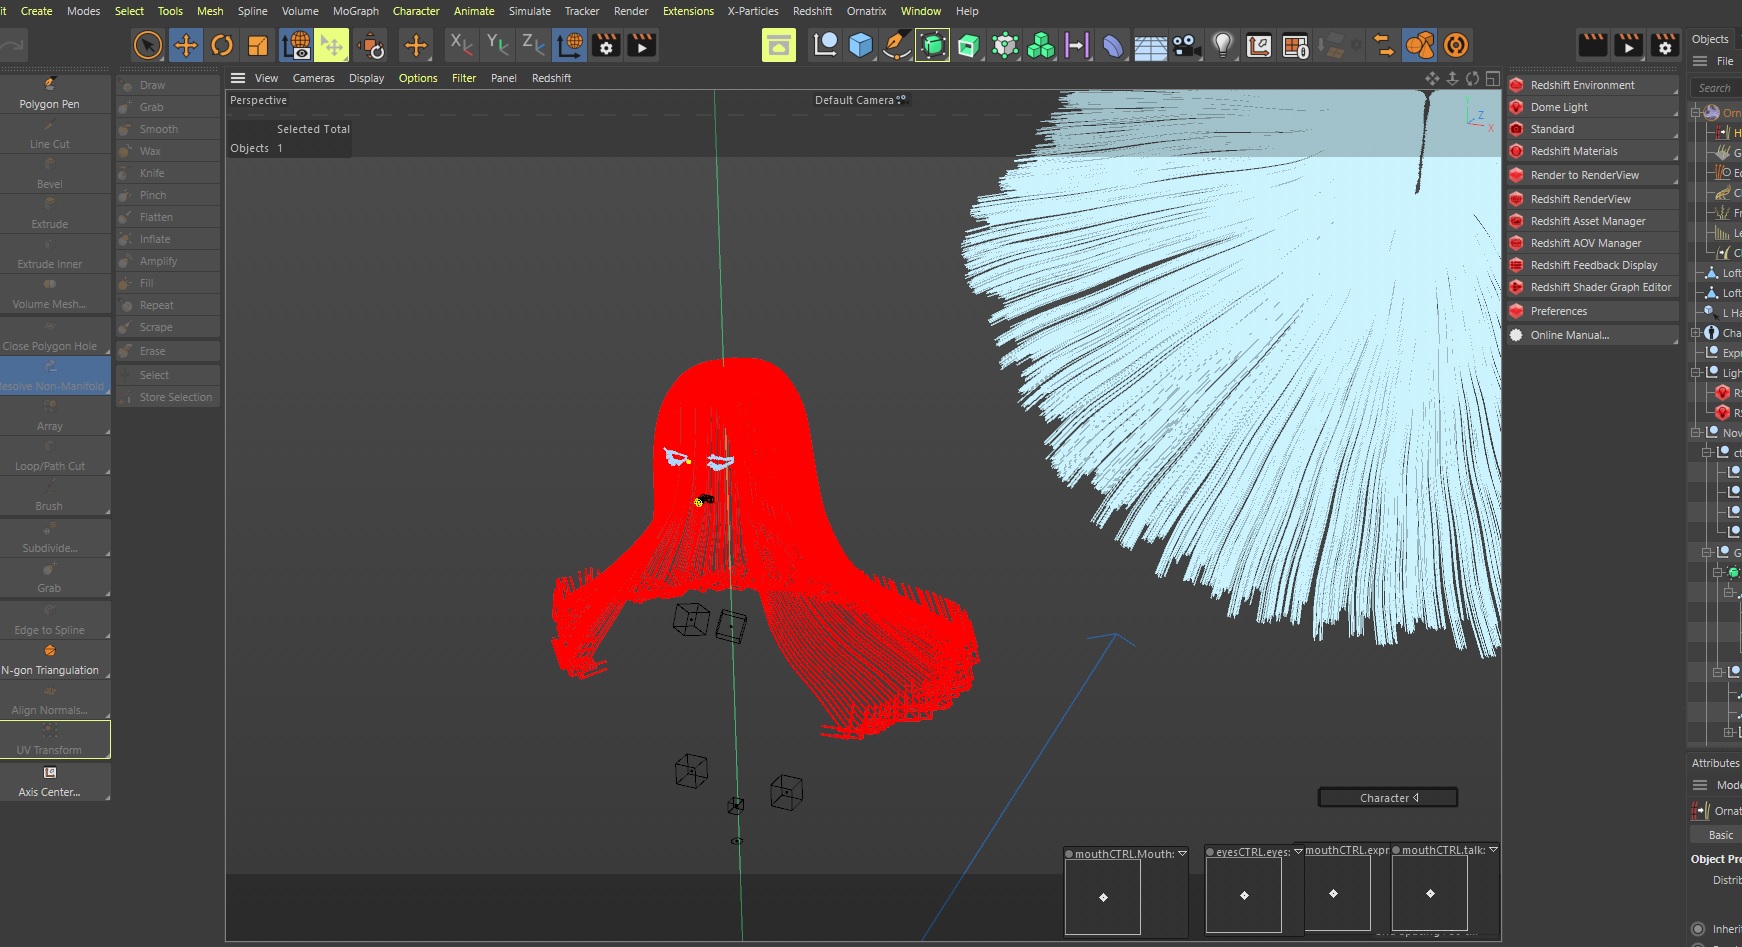Toggle the X-axis lock
The width and height of the screenshot is (1742, 947).
pos(461,45)
